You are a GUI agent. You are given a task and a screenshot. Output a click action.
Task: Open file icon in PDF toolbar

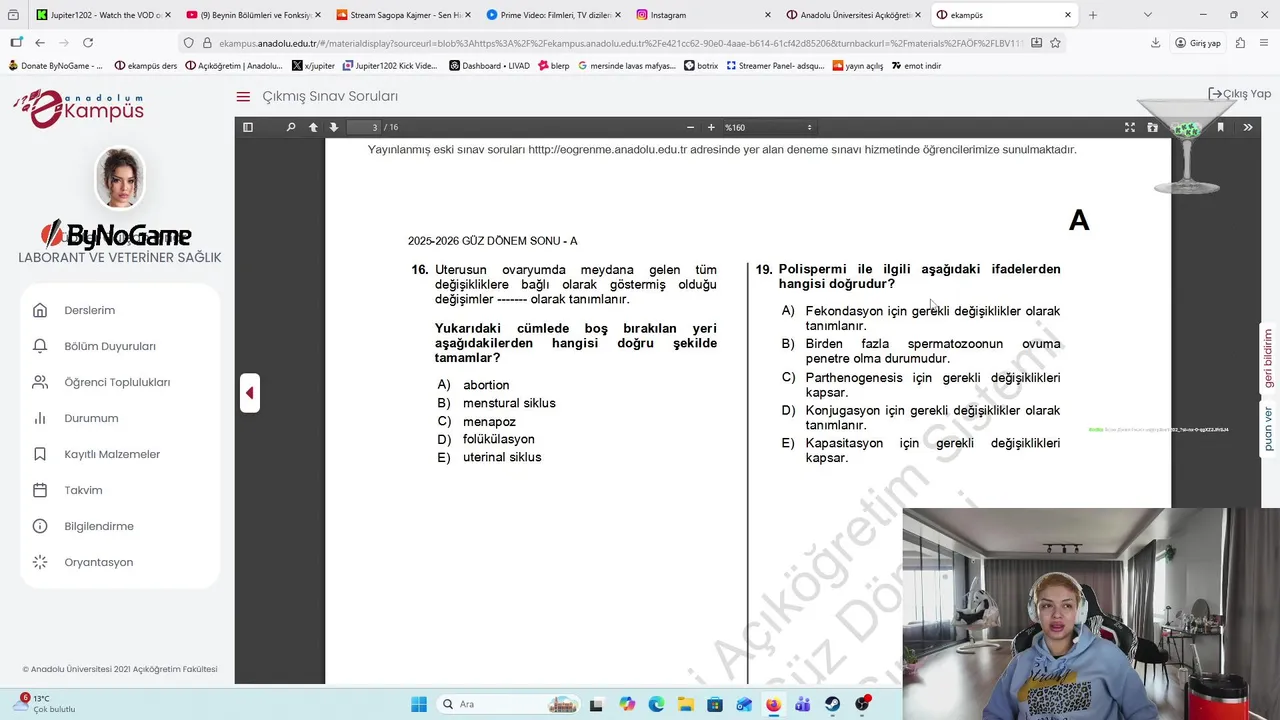(1153, 127)
